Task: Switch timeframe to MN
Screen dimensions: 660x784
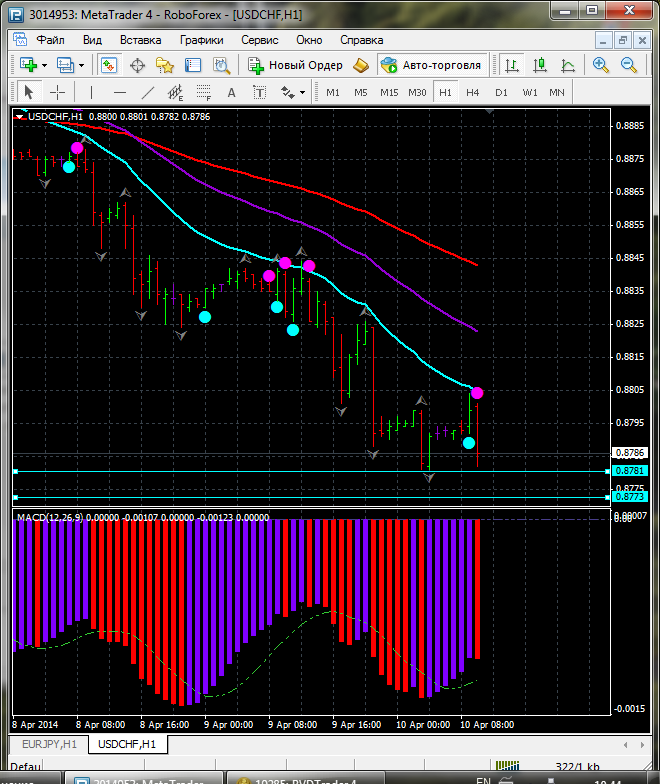Action: coord(556,92)
